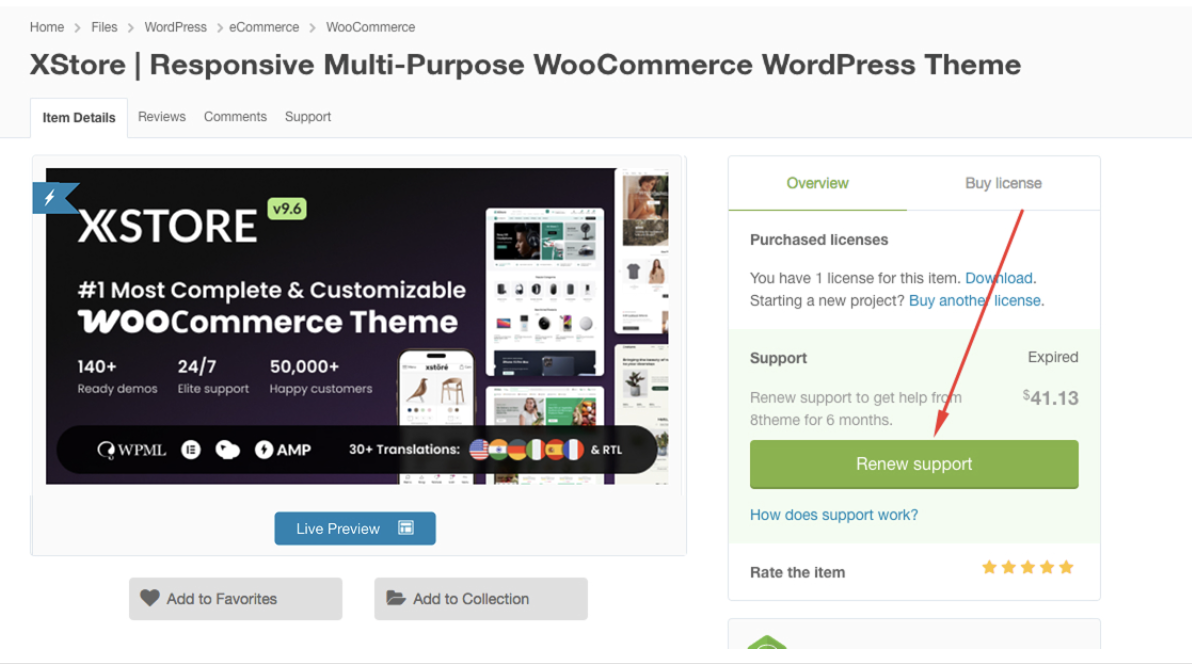Select the Overview tab in sidebar

[817, 183]
